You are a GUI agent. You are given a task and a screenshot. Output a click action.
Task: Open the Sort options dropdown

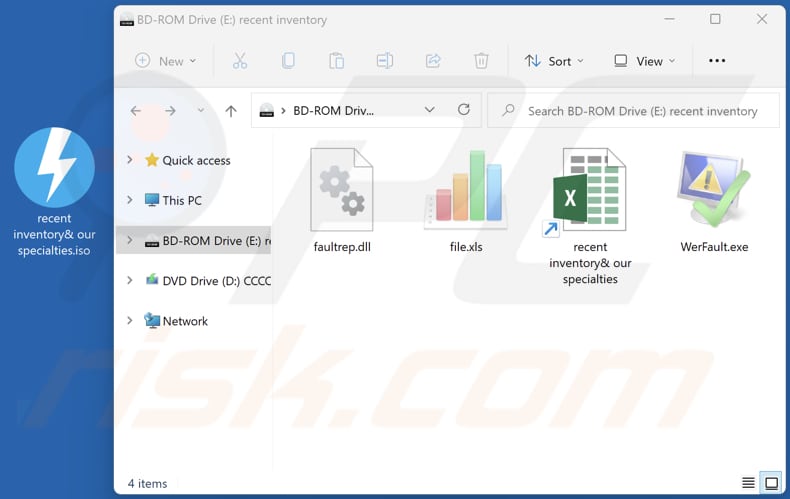554,61
